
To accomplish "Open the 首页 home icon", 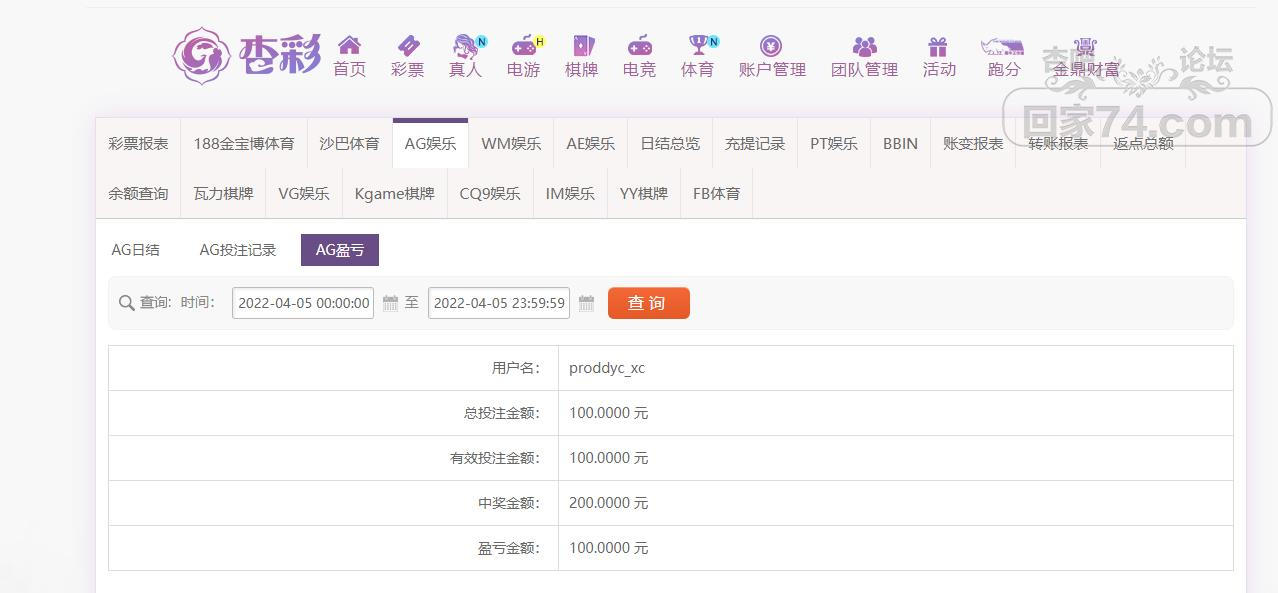I will [x=349, y=46].
